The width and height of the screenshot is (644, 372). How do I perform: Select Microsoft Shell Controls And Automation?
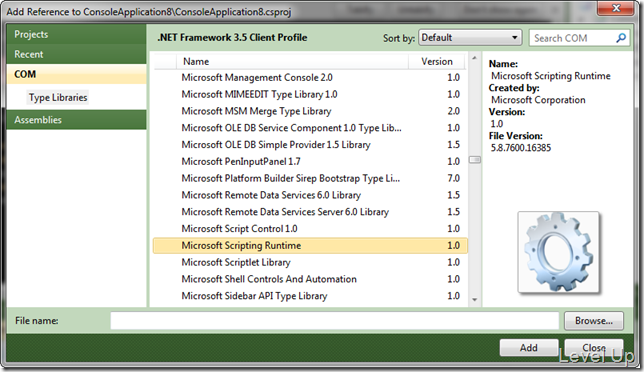310,279
